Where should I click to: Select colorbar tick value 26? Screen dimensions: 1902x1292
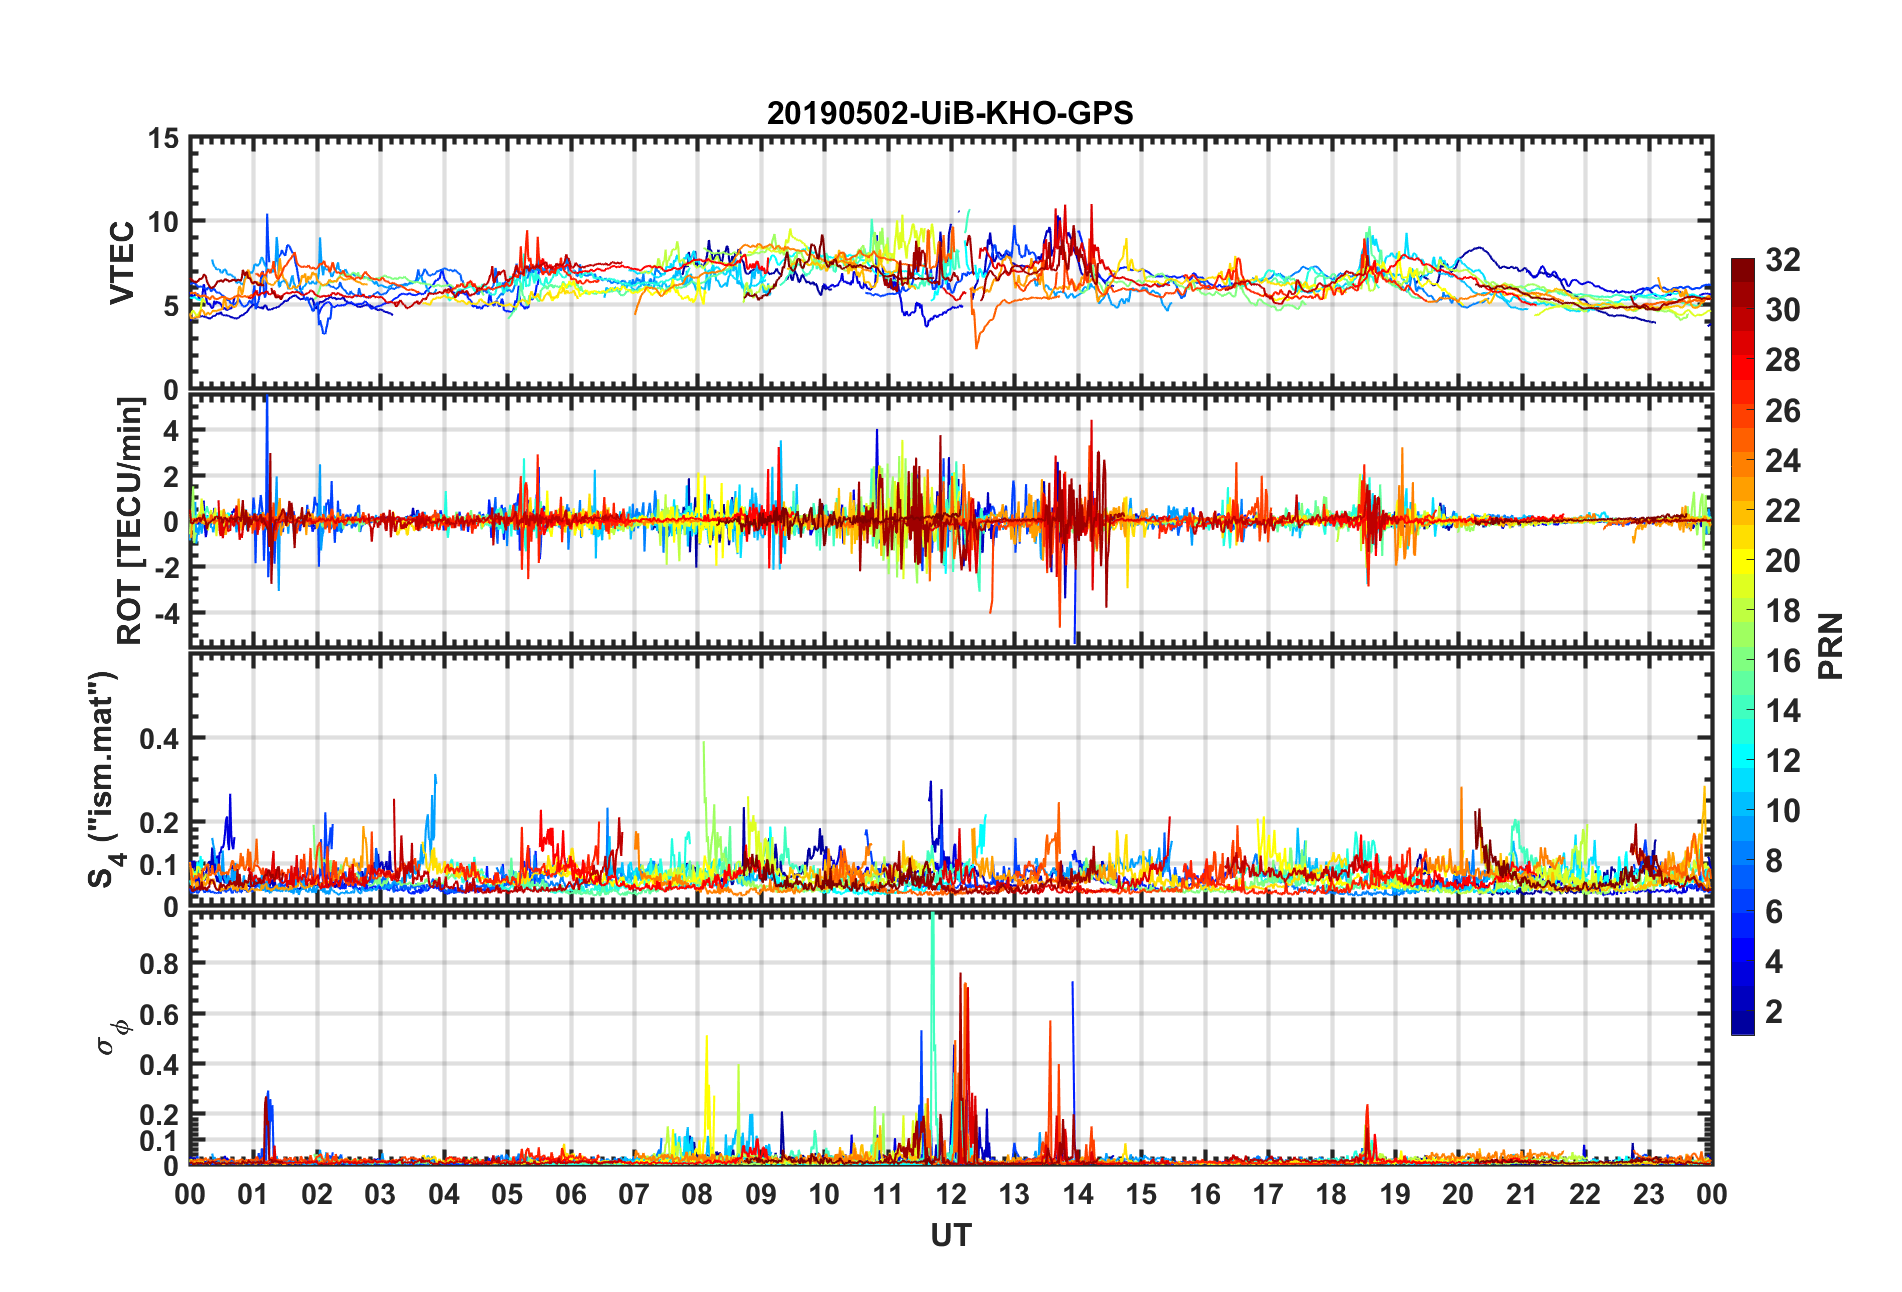pyautogui.click(x=1783, y=410)
